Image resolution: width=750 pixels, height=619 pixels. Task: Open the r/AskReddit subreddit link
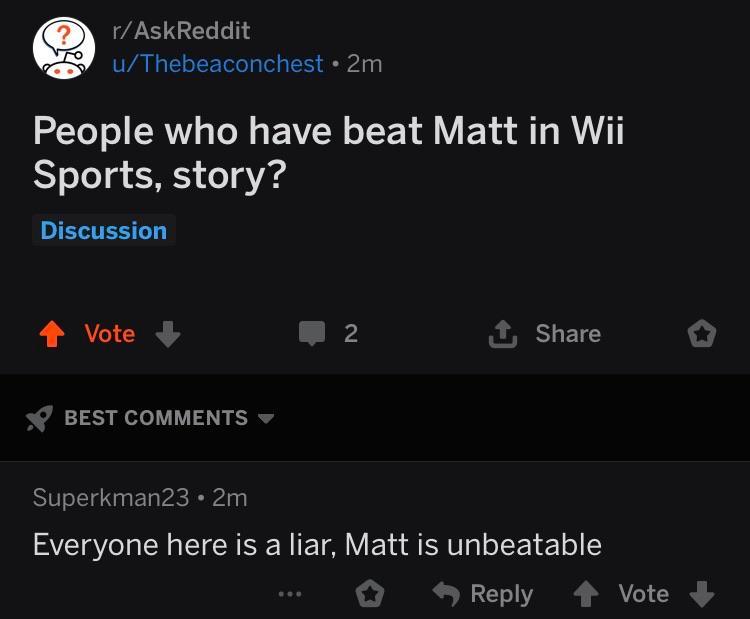click(x=181, y=31)
